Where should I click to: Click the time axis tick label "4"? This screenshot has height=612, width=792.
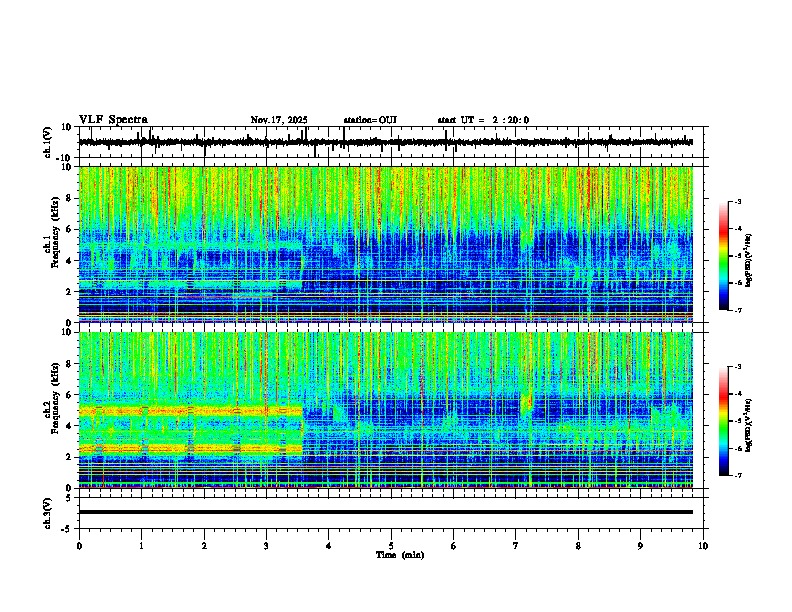tap(329, 546)
